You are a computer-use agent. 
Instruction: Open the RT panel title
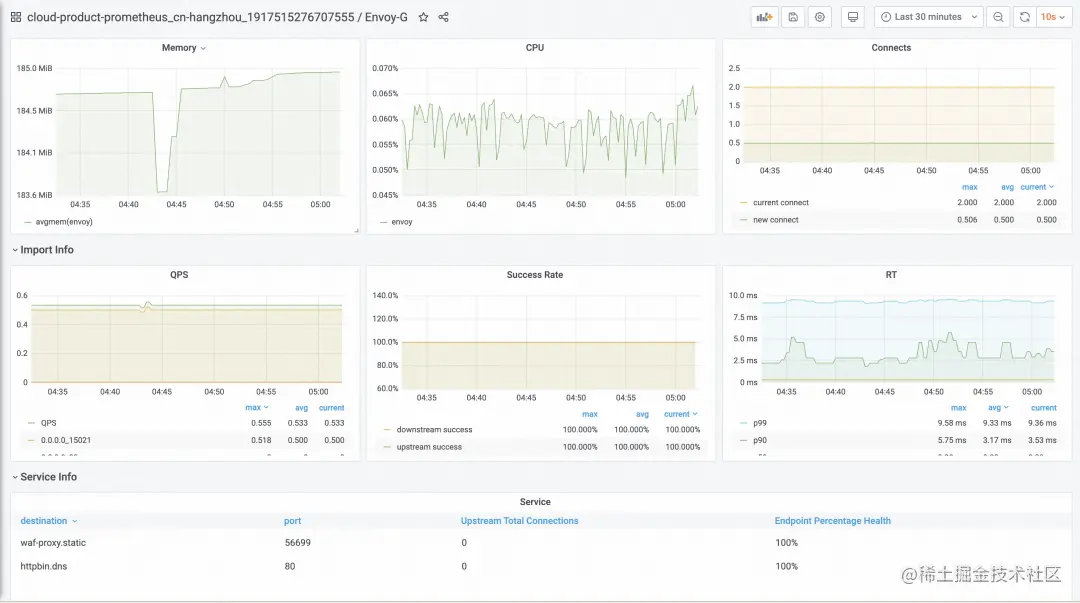(x=891, y=274)
